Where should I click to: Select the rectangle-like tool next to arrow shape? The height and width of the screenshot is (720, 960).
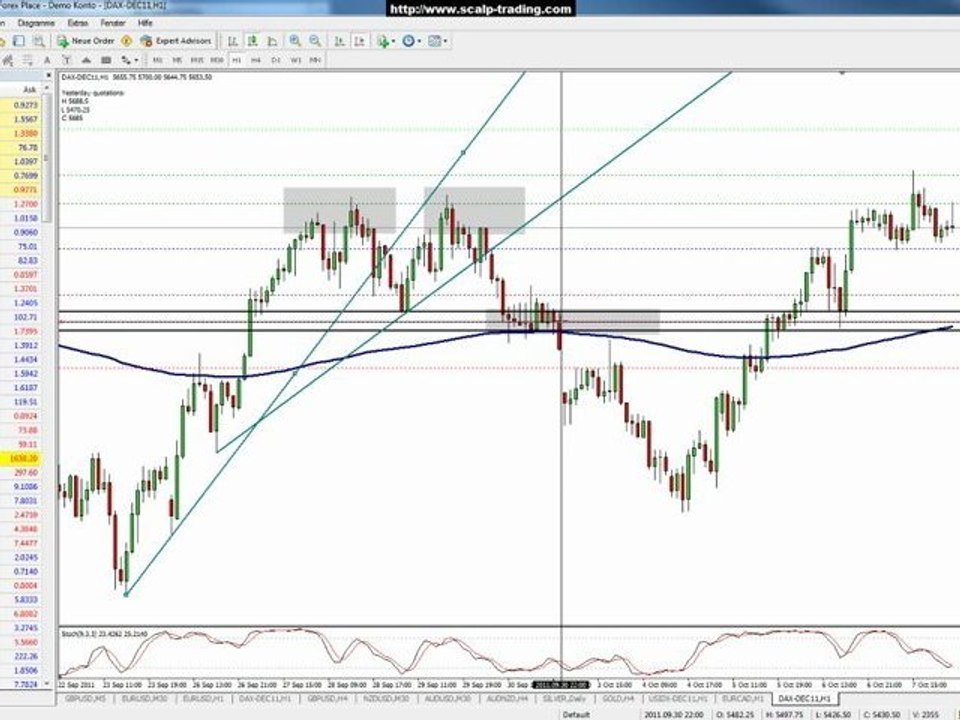(x=105, y=60)
